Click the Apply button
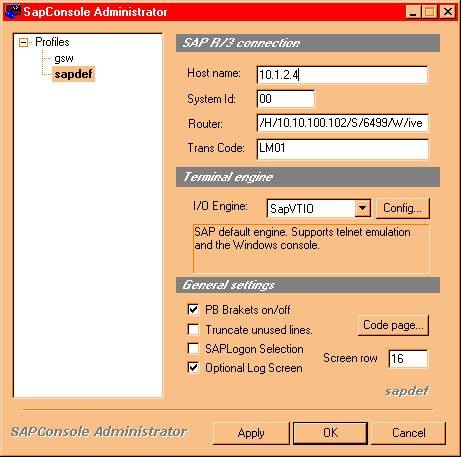Viewport: 461px width, 457px height. [251, 433]
